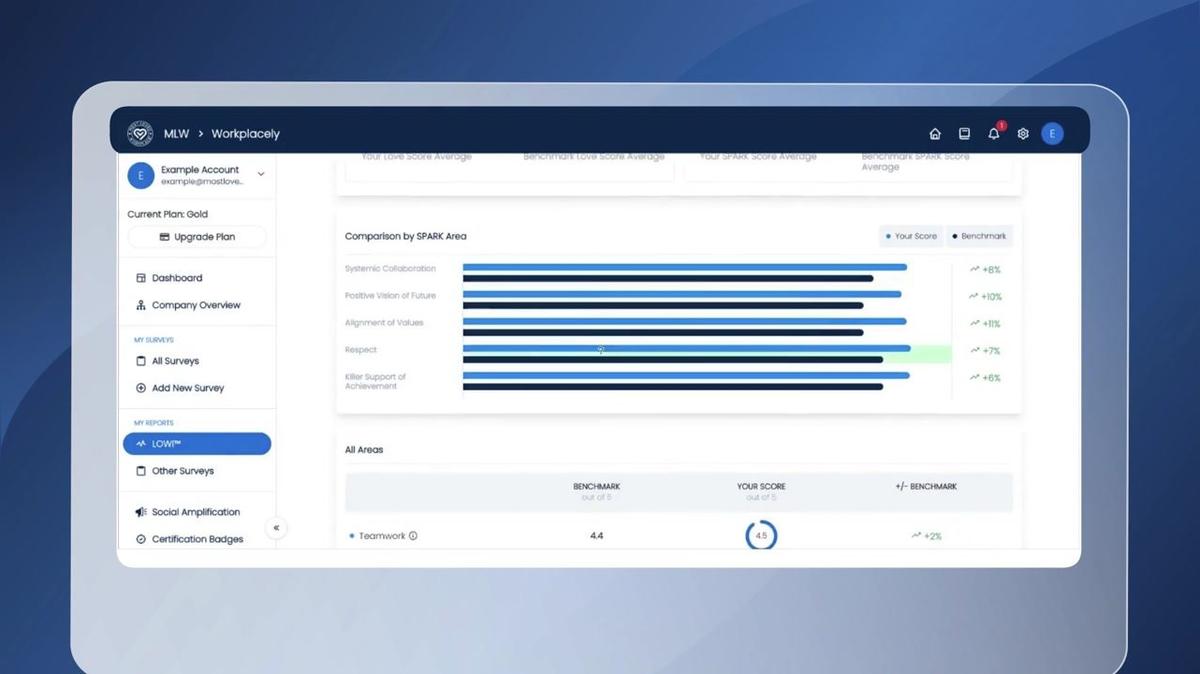Click the +10% change value
Screen dimensions: 1200x674
(991, 297)
